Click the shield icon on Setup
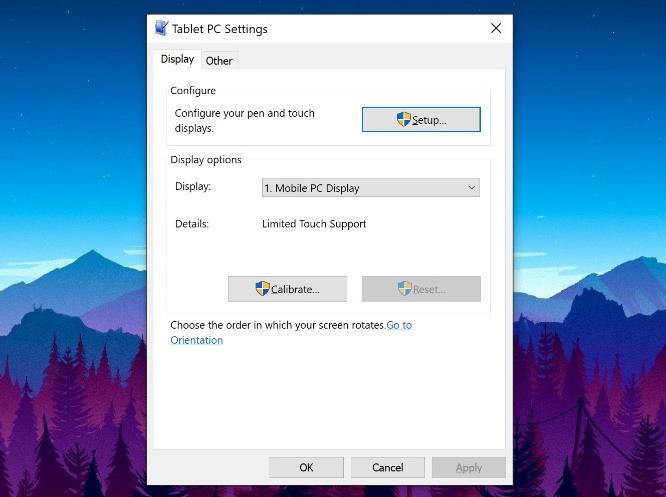This screenshot has height=497, width=666. tap(404, 119)
